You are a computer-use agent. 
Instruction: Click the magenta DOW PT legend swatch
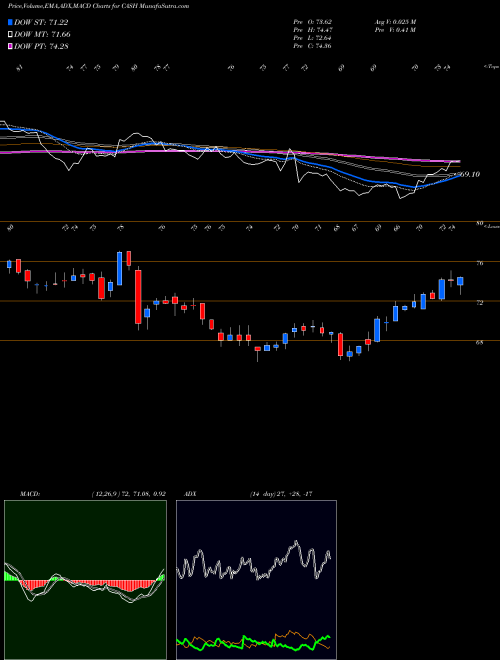[x=11, y=46]
